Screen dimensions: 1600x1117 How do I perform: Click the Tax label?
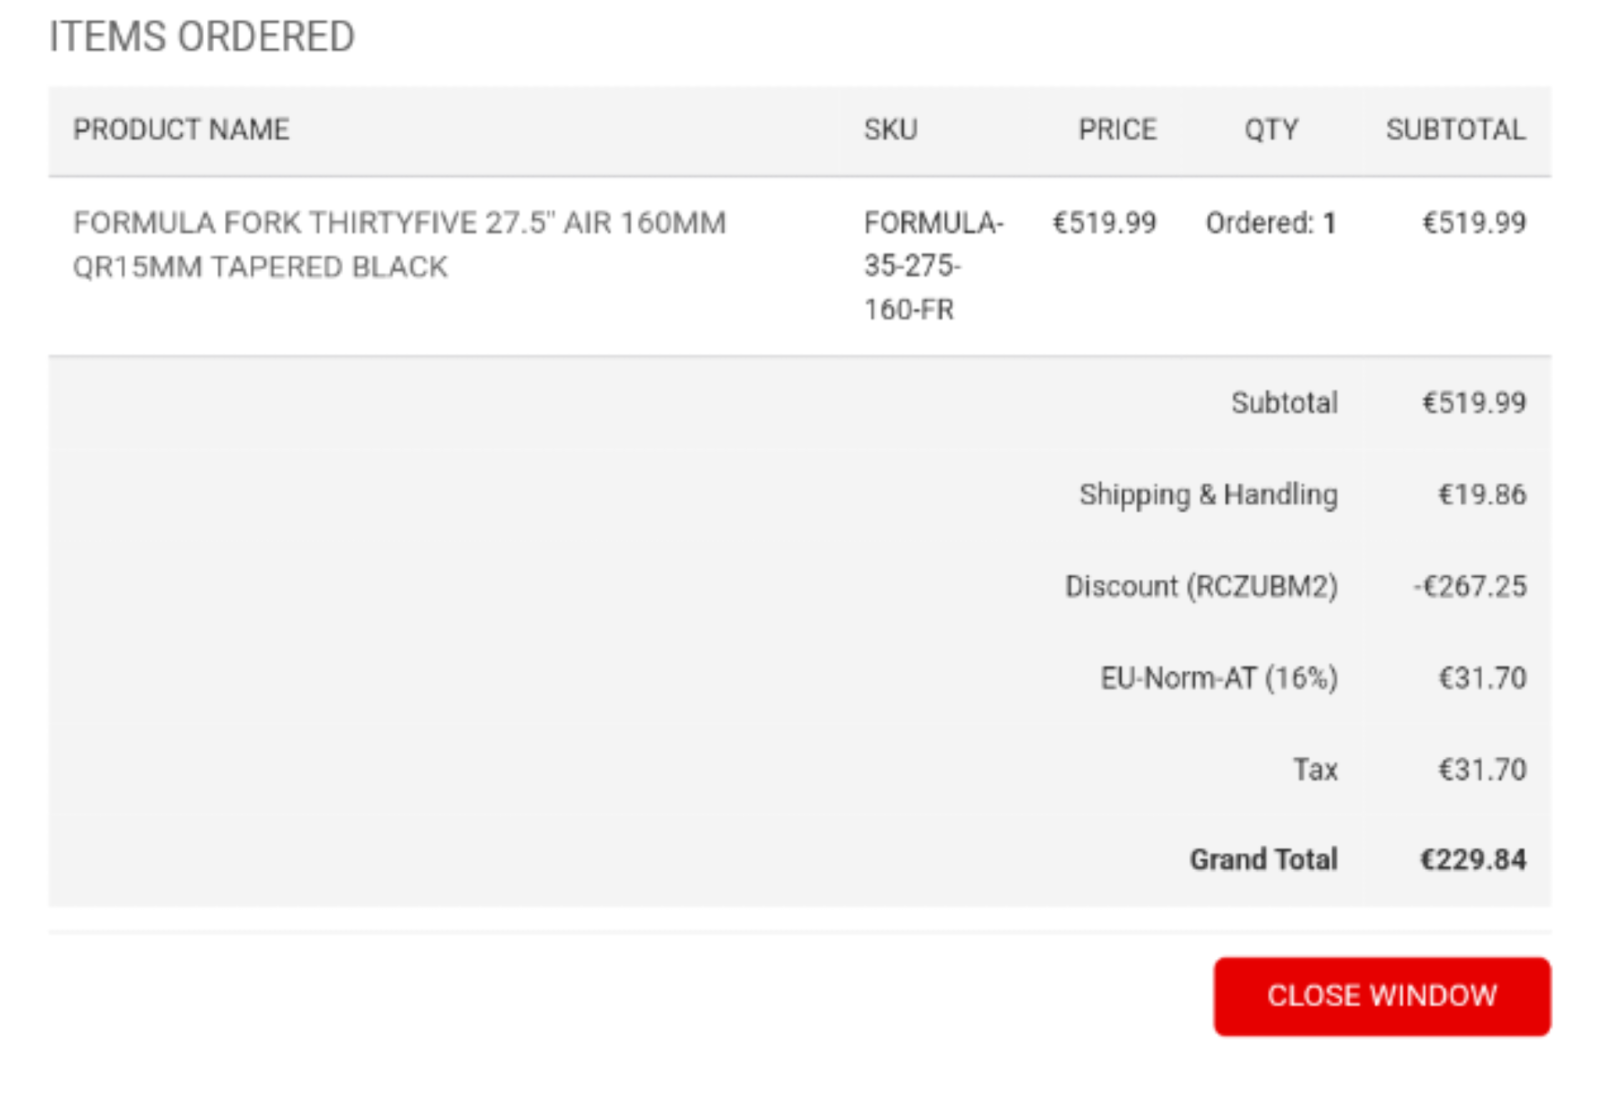[x=1315, y=769]
